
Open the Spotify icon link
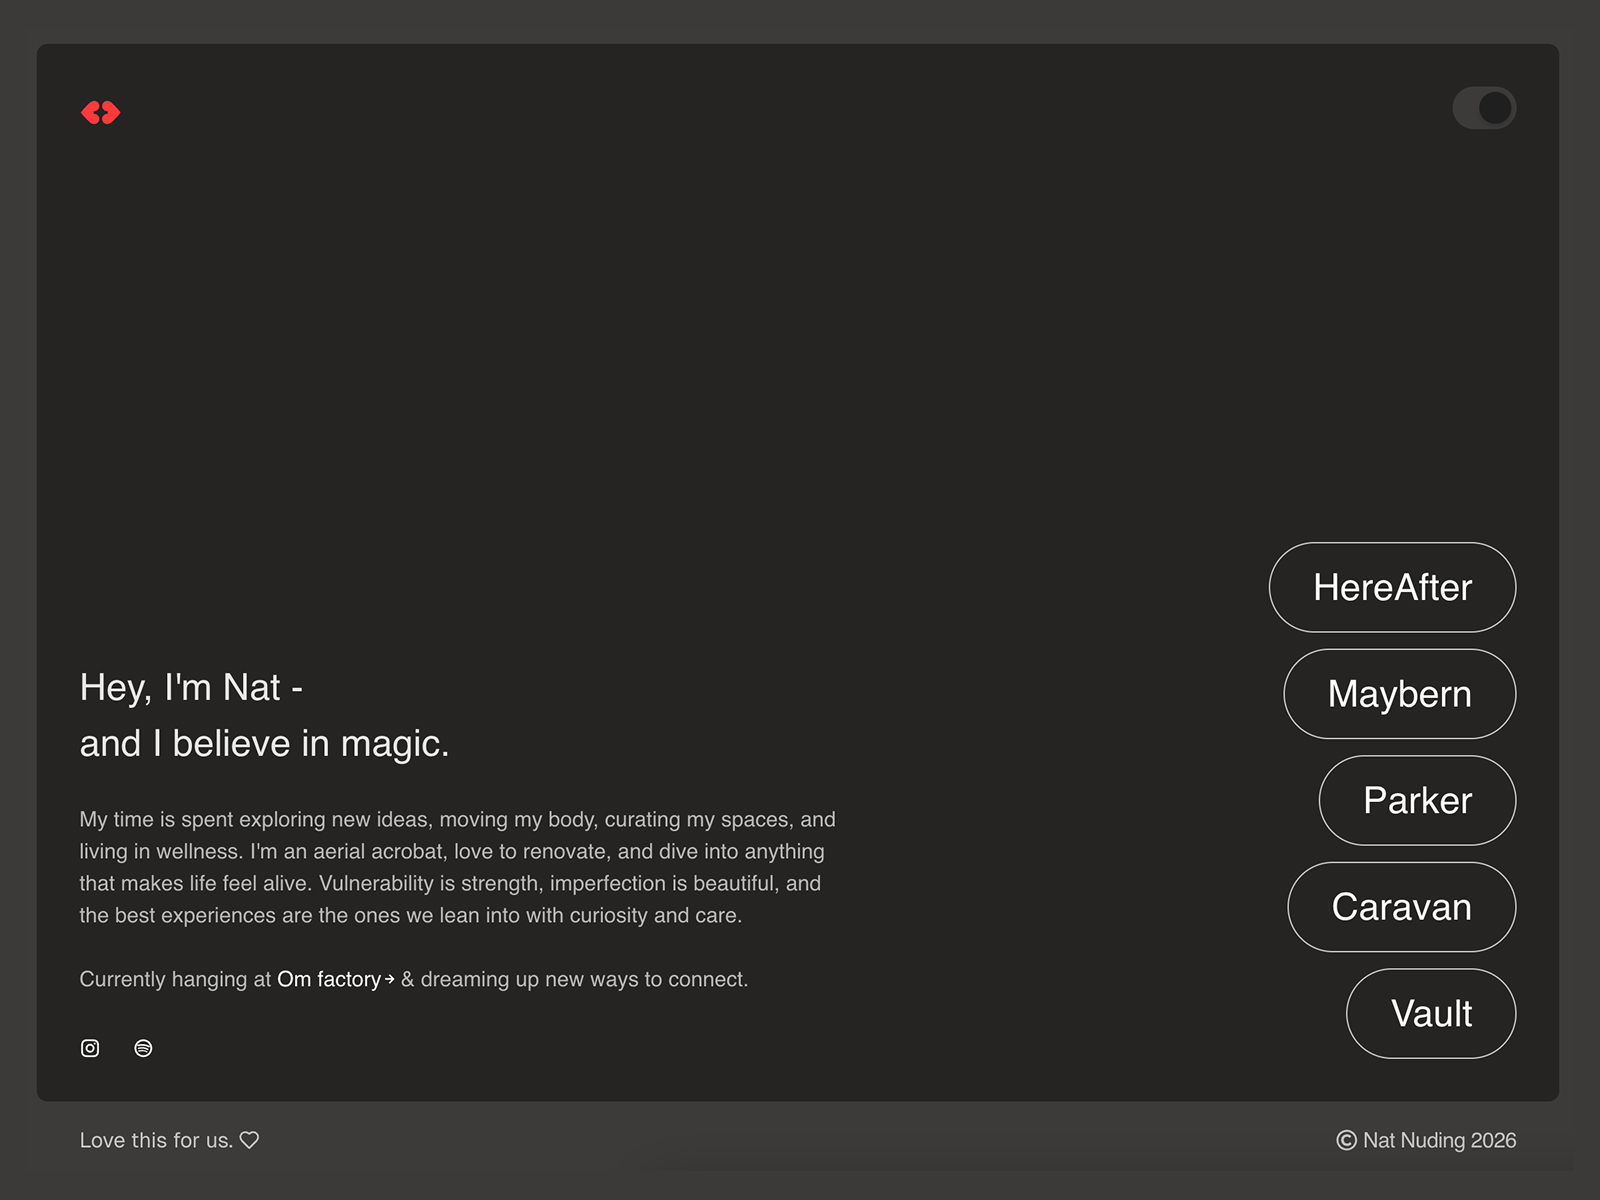(x=143, y=1048)
